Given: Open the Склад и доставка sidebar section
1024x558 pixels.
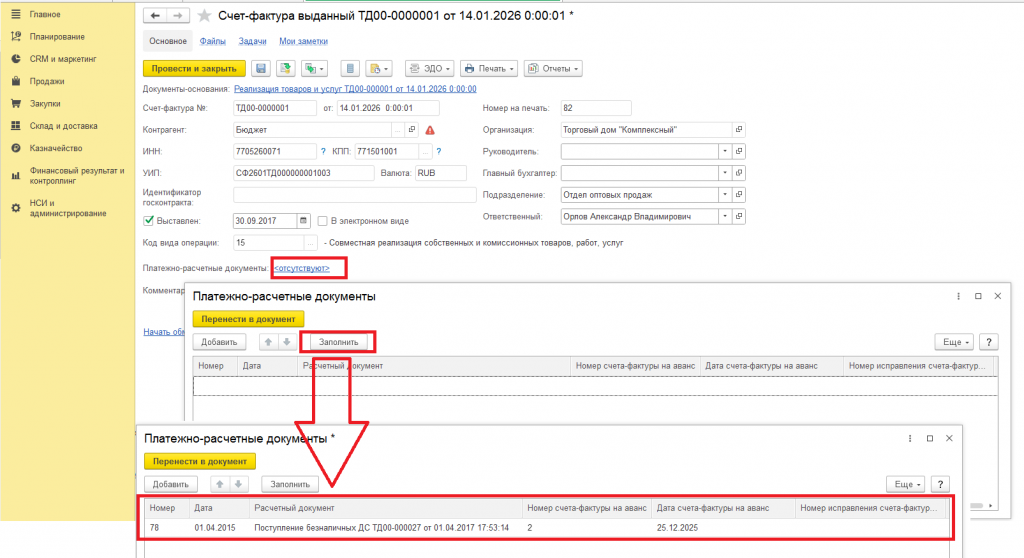Looking at the screenshot, I should (63, 125).
